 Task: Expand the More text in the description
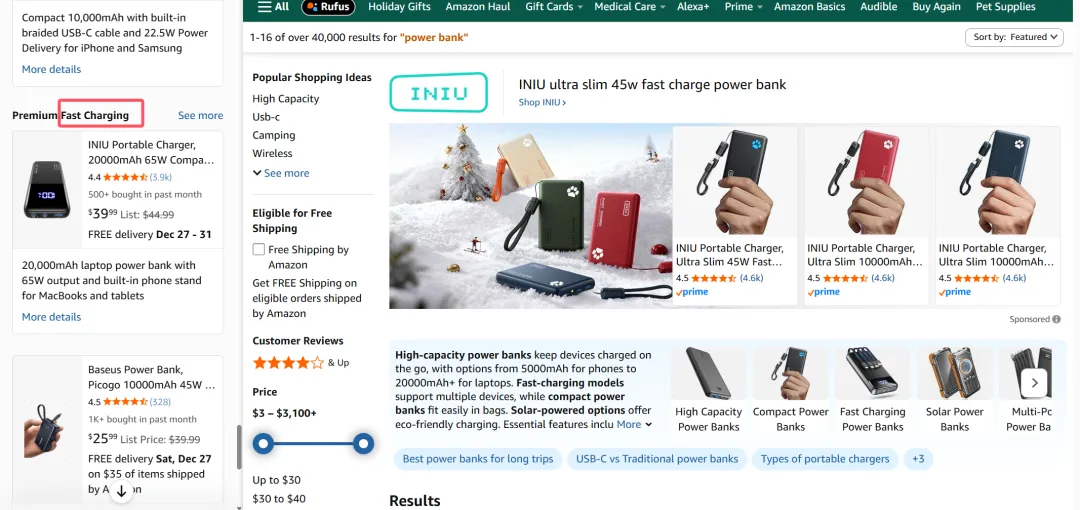634,425
